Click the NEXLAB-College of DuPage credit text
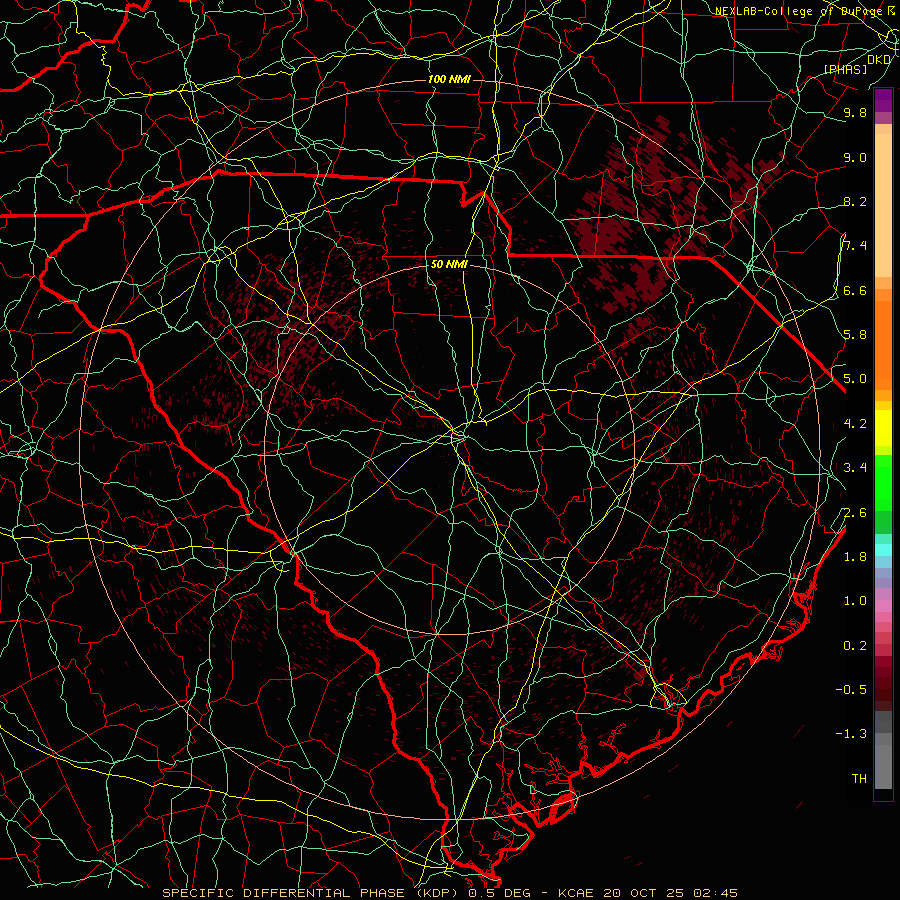900x900 pixels. click(798, 11)
